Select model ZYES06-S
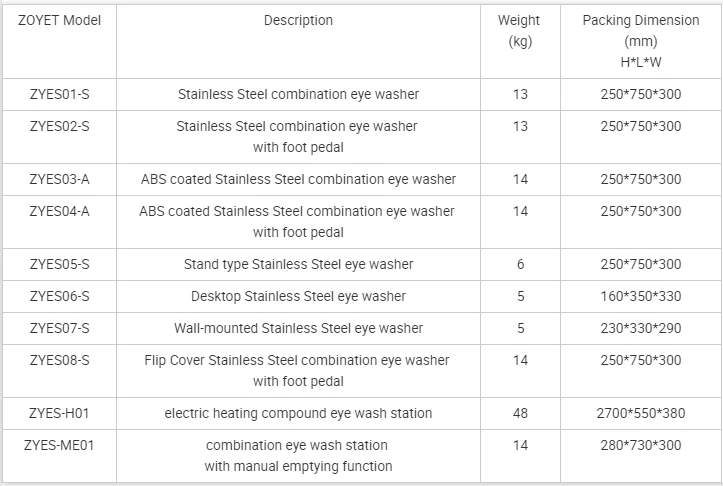Viewport: 723px width, 486px height. click(60, 296)
